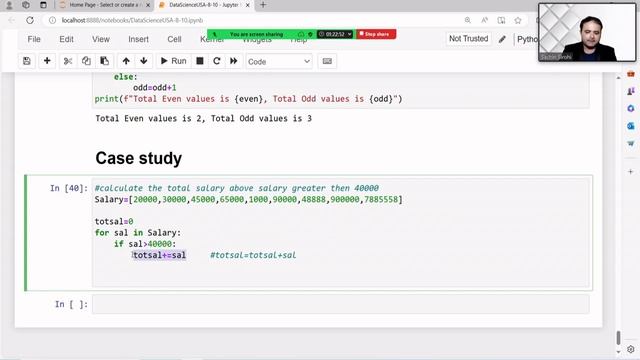Viewport: 640px width, 360px height.
Task: Move the selected cell down
Action: pyautogui.click(x=144, y=61)
